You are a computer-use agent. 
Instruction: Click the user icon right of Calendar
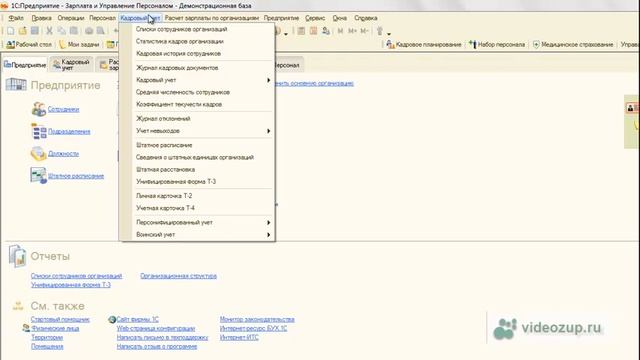point(326,31)
